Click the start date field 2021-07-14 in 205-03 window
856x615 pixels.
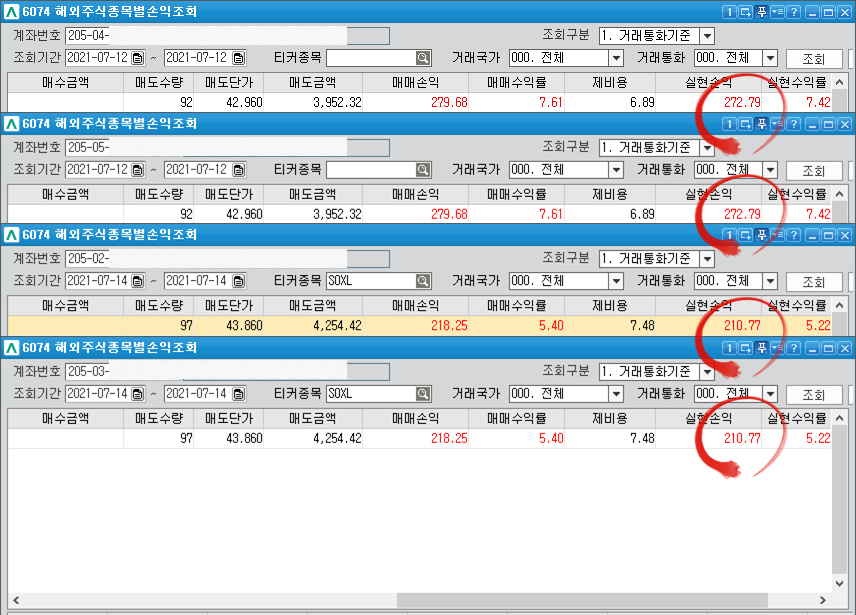[x=98, y=394]
